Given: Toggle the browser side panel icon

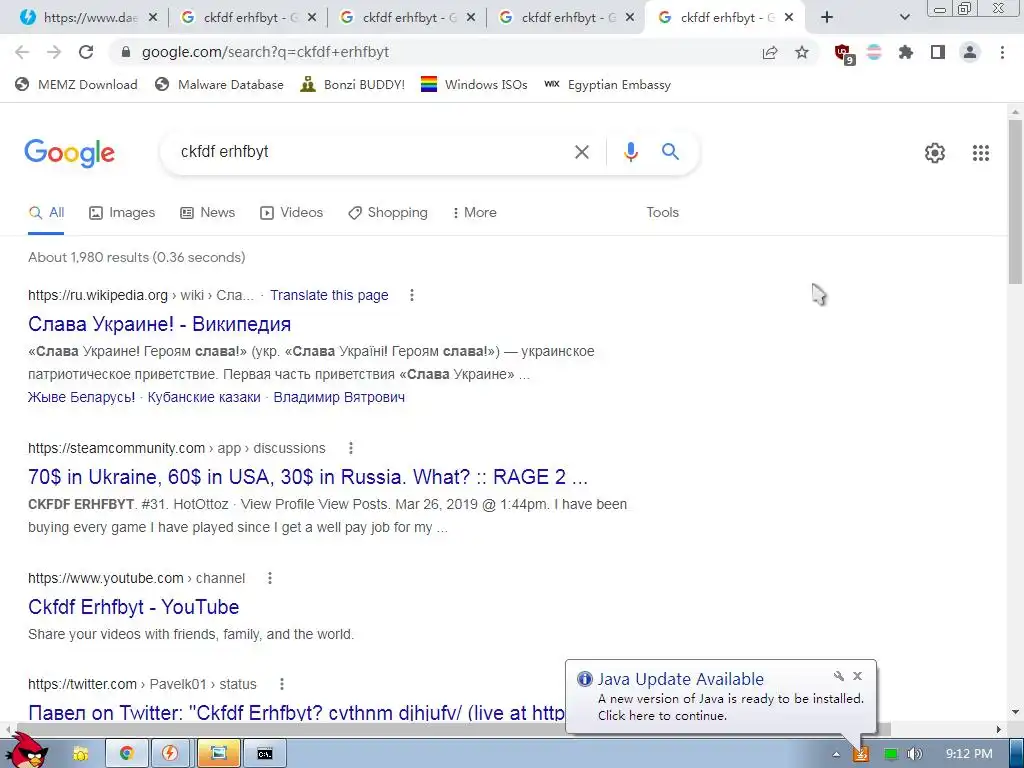Looking at the screenshot, I should point(938,52).
